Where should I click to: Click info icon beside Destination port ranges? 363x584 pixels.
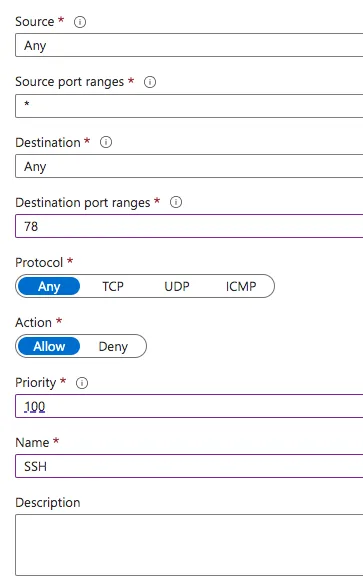click(176, 202)
